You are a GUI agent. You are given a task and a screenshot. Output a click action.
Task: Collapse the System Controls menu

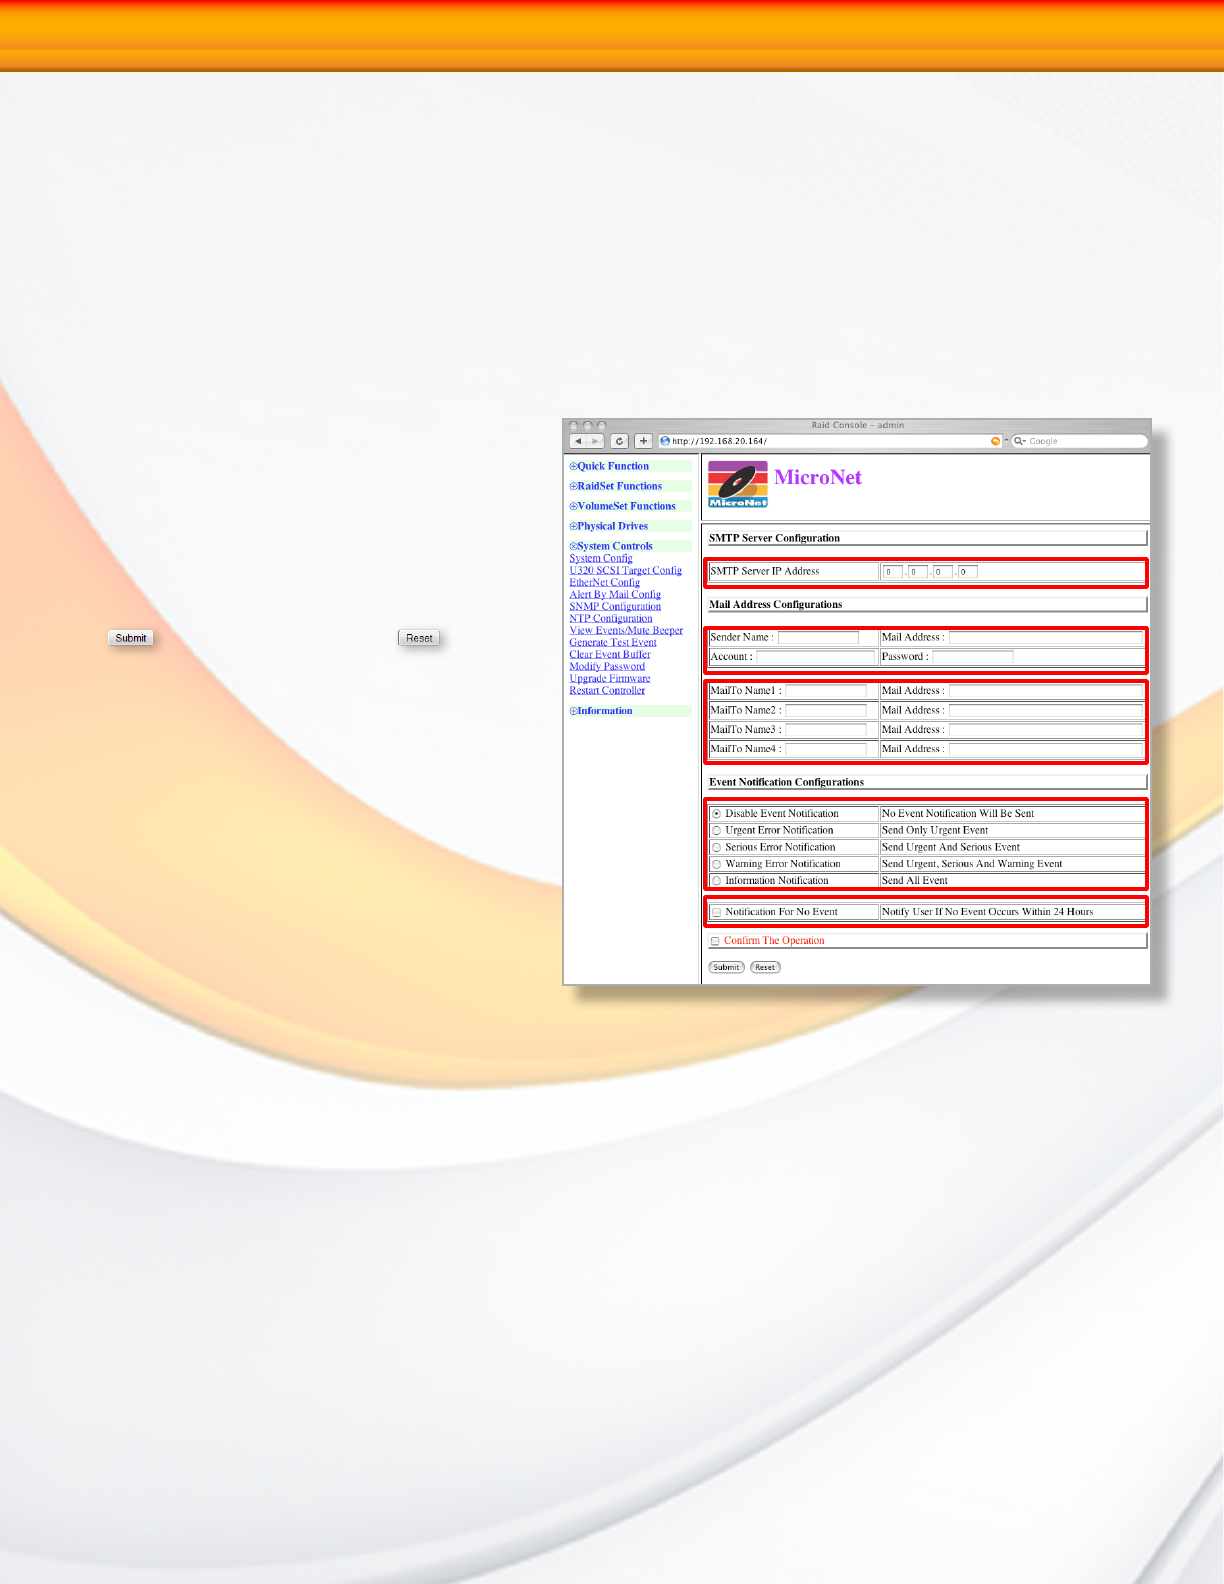point(611,546)
